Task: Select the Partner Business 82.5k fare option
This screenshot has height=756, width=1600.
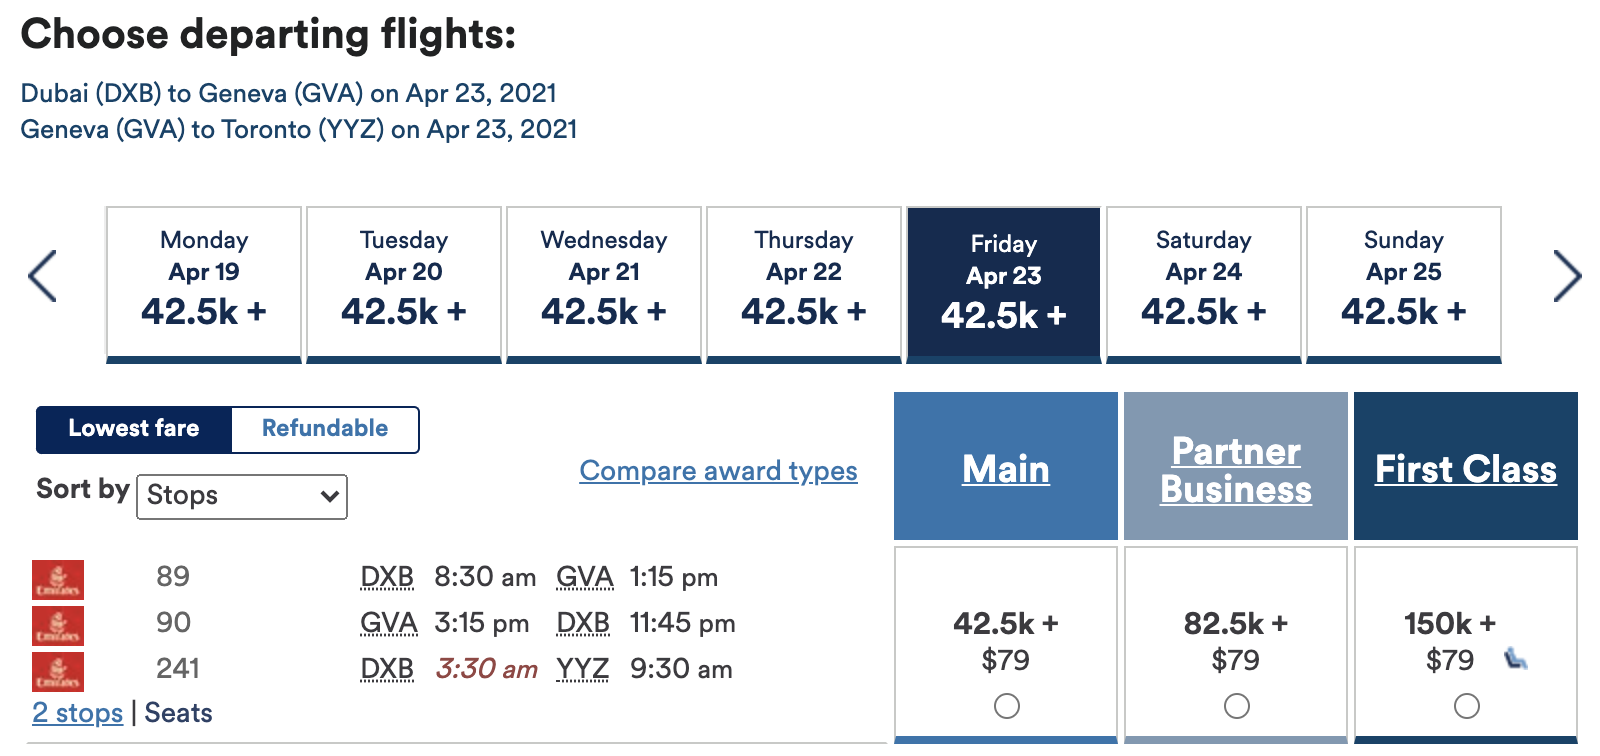Action: [1237, 706]
